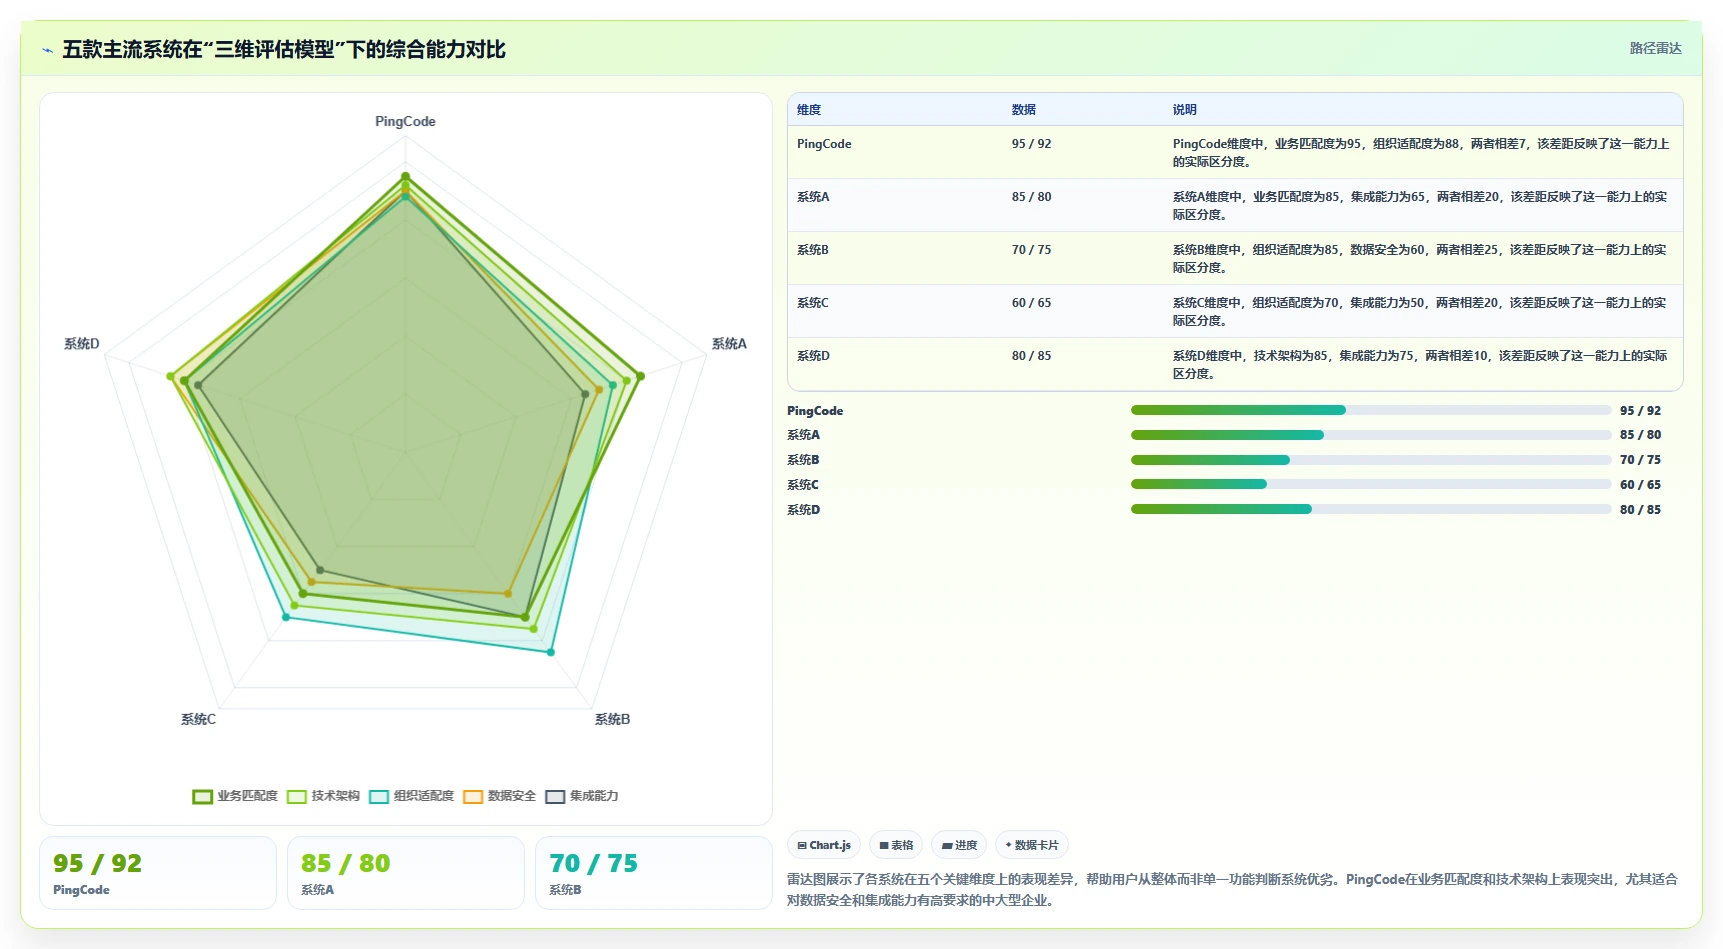Click the 系统A label beside the progress bars
Viewport: 1723px width, 949px height.
[x=803, y=435]
